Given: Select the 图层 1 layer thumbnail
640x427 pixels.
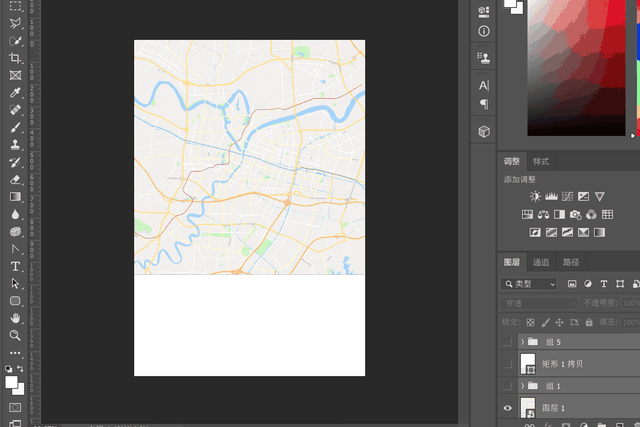Looking at the screenshot, I should [x=528, y=408].
